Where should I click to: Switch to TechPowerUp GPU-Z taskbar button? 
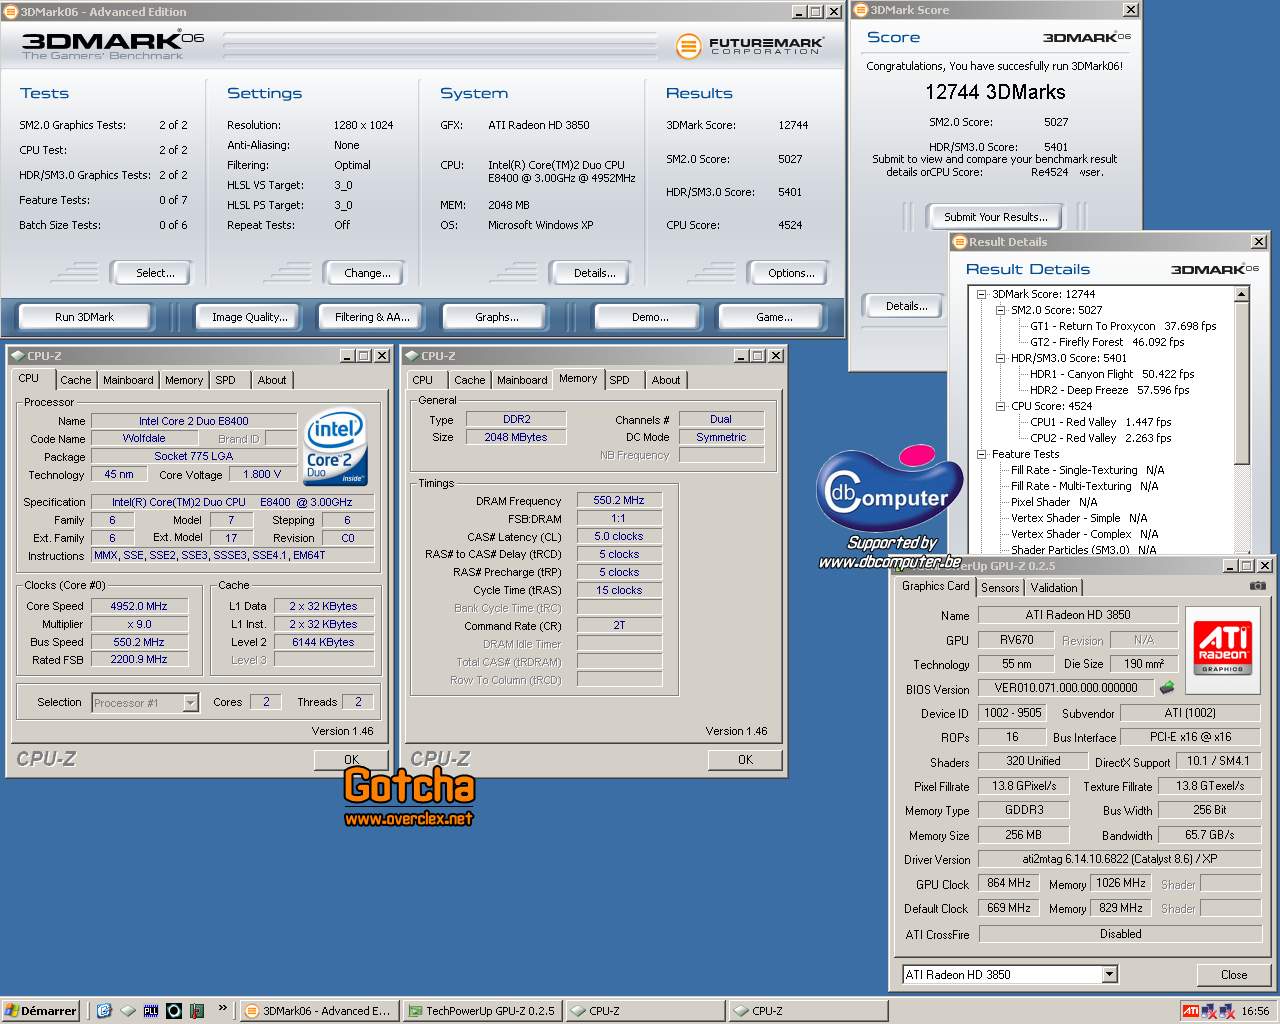coord(482,1011)
